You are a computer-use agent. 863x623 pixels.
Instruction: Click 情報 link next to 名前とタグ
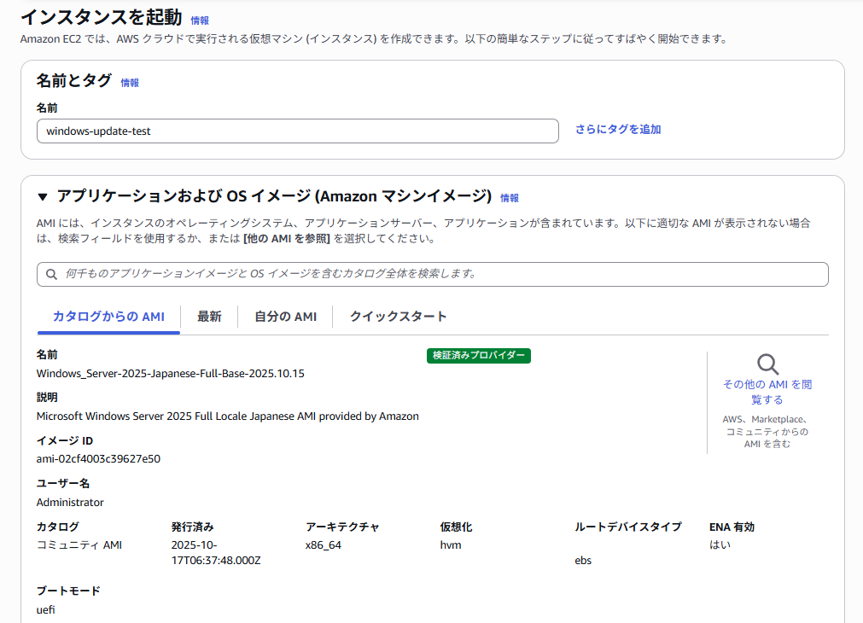tap(130, 83)
